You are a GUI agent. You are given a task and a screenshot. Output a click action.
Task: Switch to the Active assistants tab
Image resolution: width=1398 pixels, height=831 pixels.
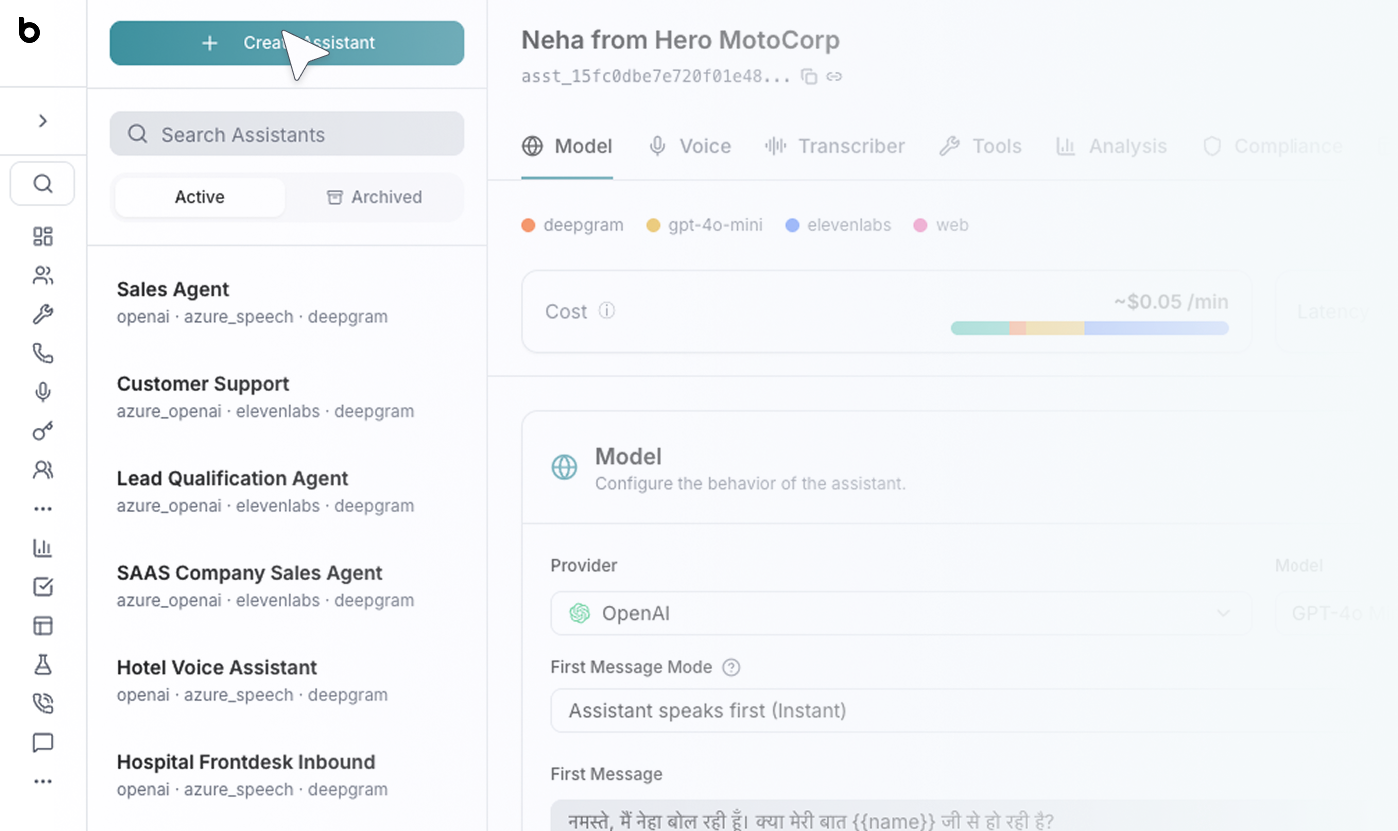tap(200, 197)
